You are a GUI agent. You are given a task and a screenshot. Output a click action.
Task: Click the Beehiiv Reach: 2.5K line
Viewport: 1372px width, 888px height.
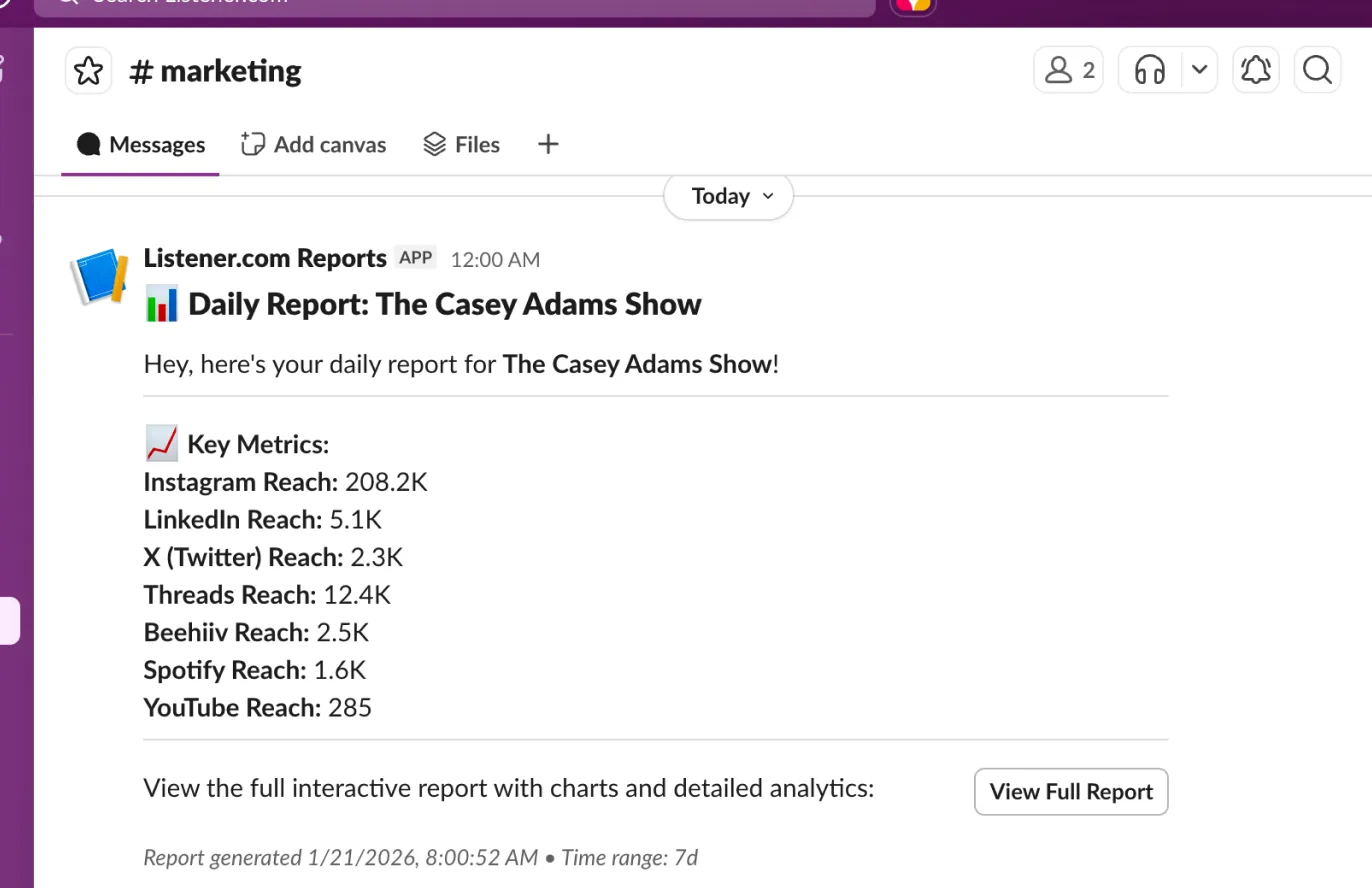[x=257, y=632]
